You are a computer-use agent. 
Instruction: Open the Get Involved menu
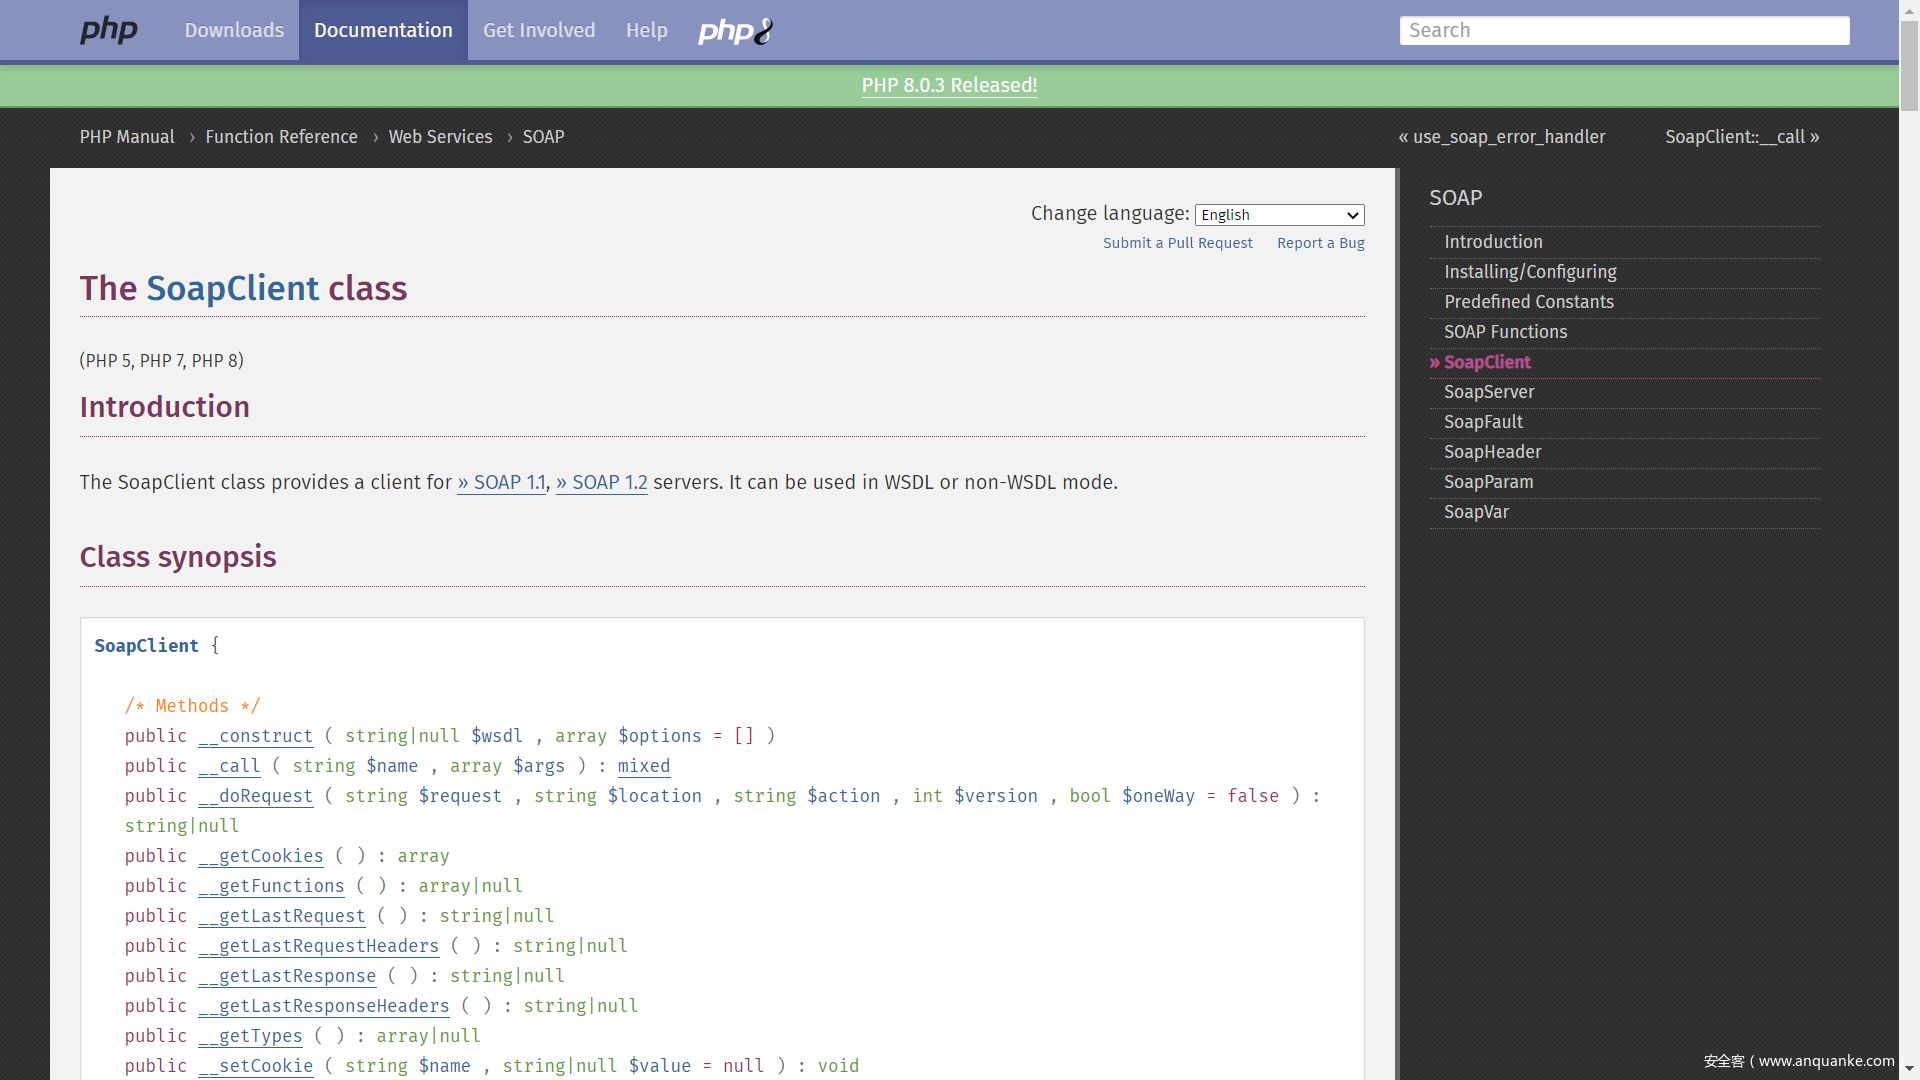click(539, 30)
